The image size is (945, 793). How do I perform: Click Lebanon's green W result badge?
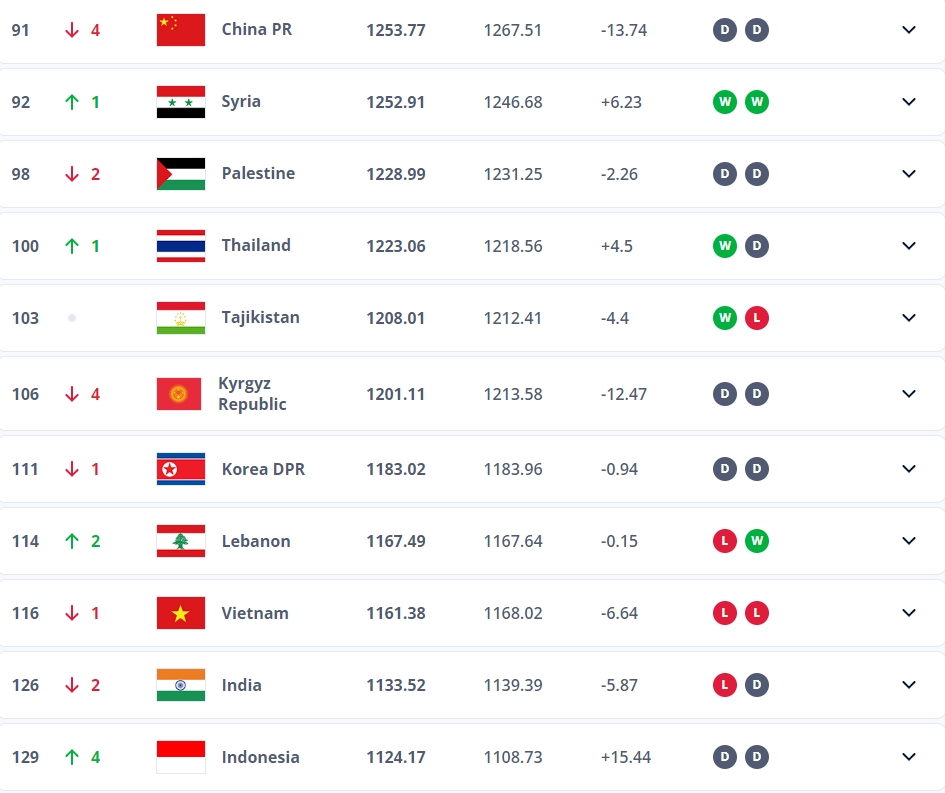[757, 541]
